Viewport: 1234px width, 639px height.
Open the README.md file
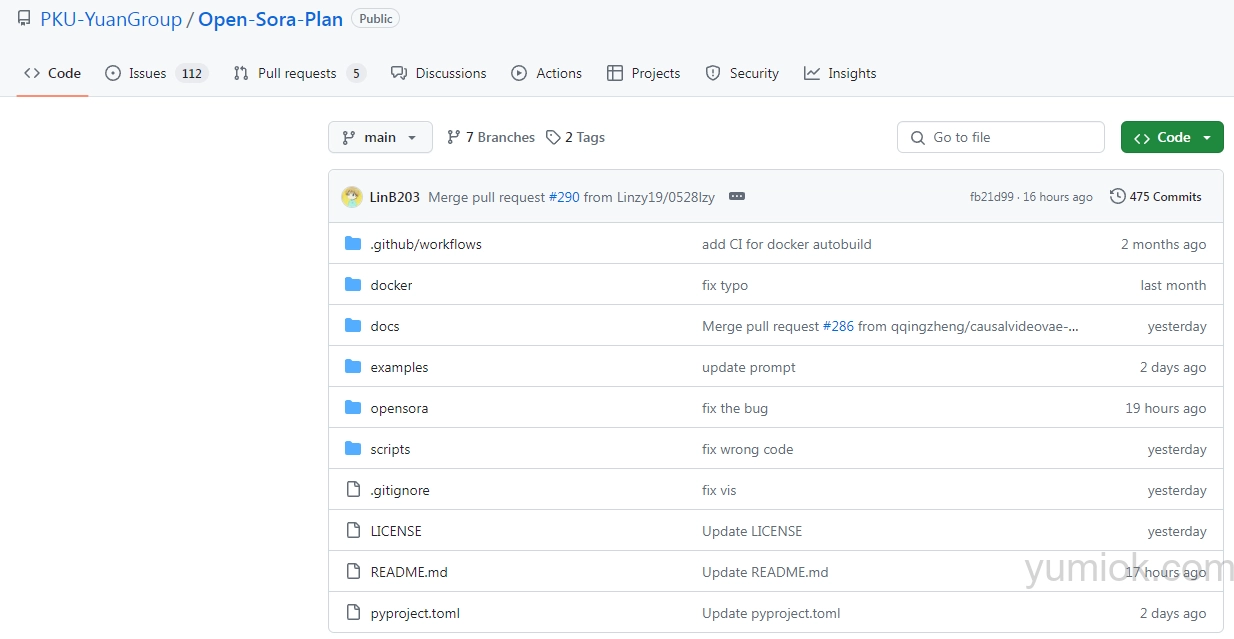point(409,572)
